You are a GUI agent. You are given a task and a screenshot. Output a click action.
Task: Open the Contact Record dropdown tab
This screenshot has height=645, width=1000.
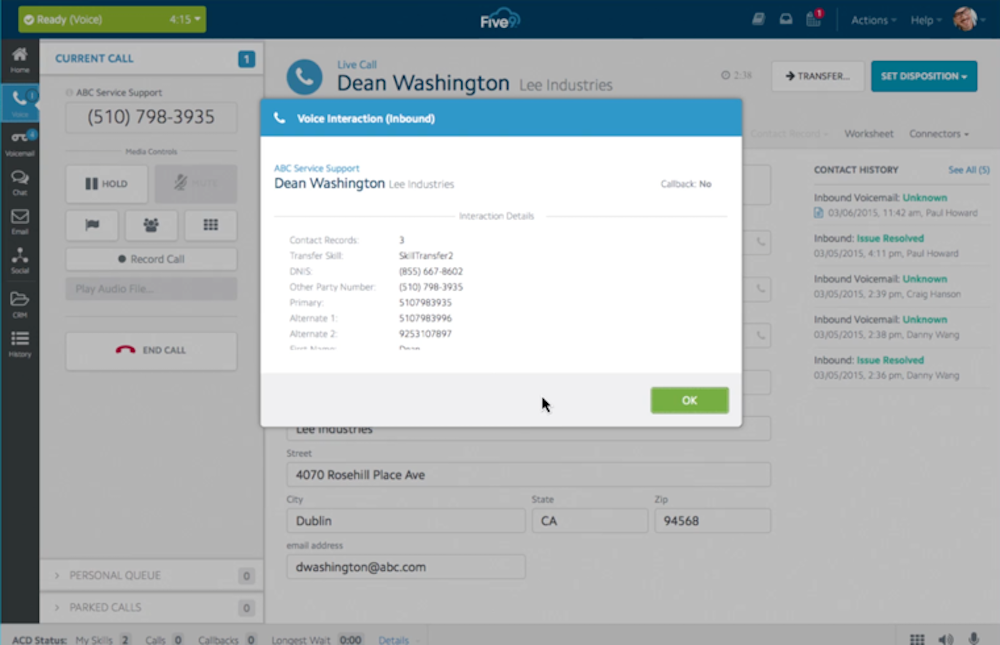[789, 133]
